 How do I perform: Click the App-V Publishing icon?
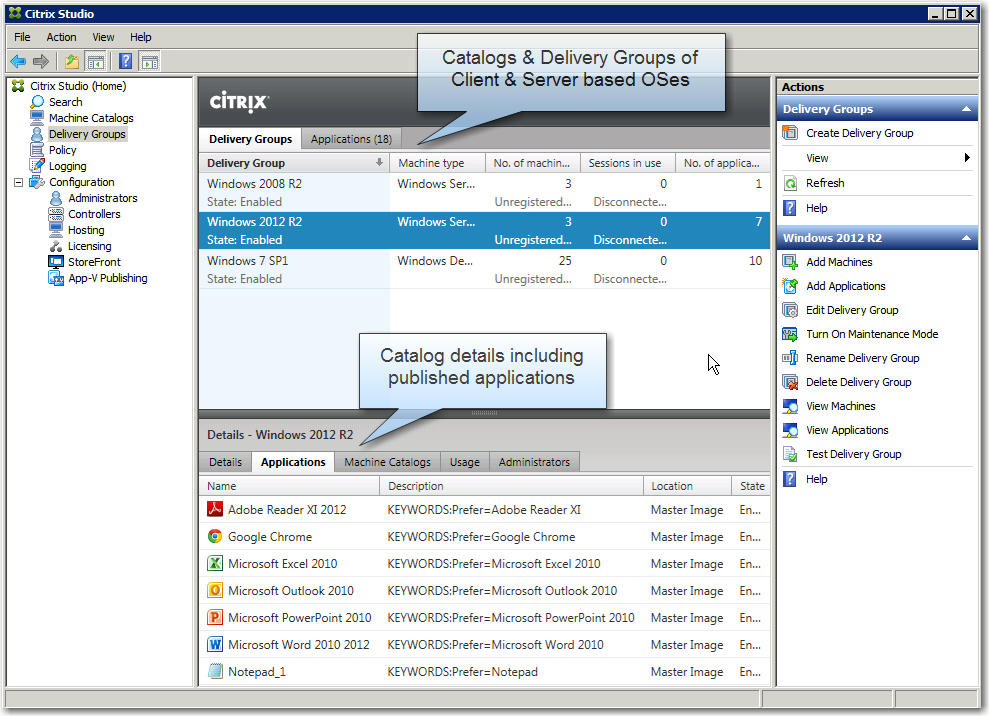pyautogui.click(x=56, y=278)
